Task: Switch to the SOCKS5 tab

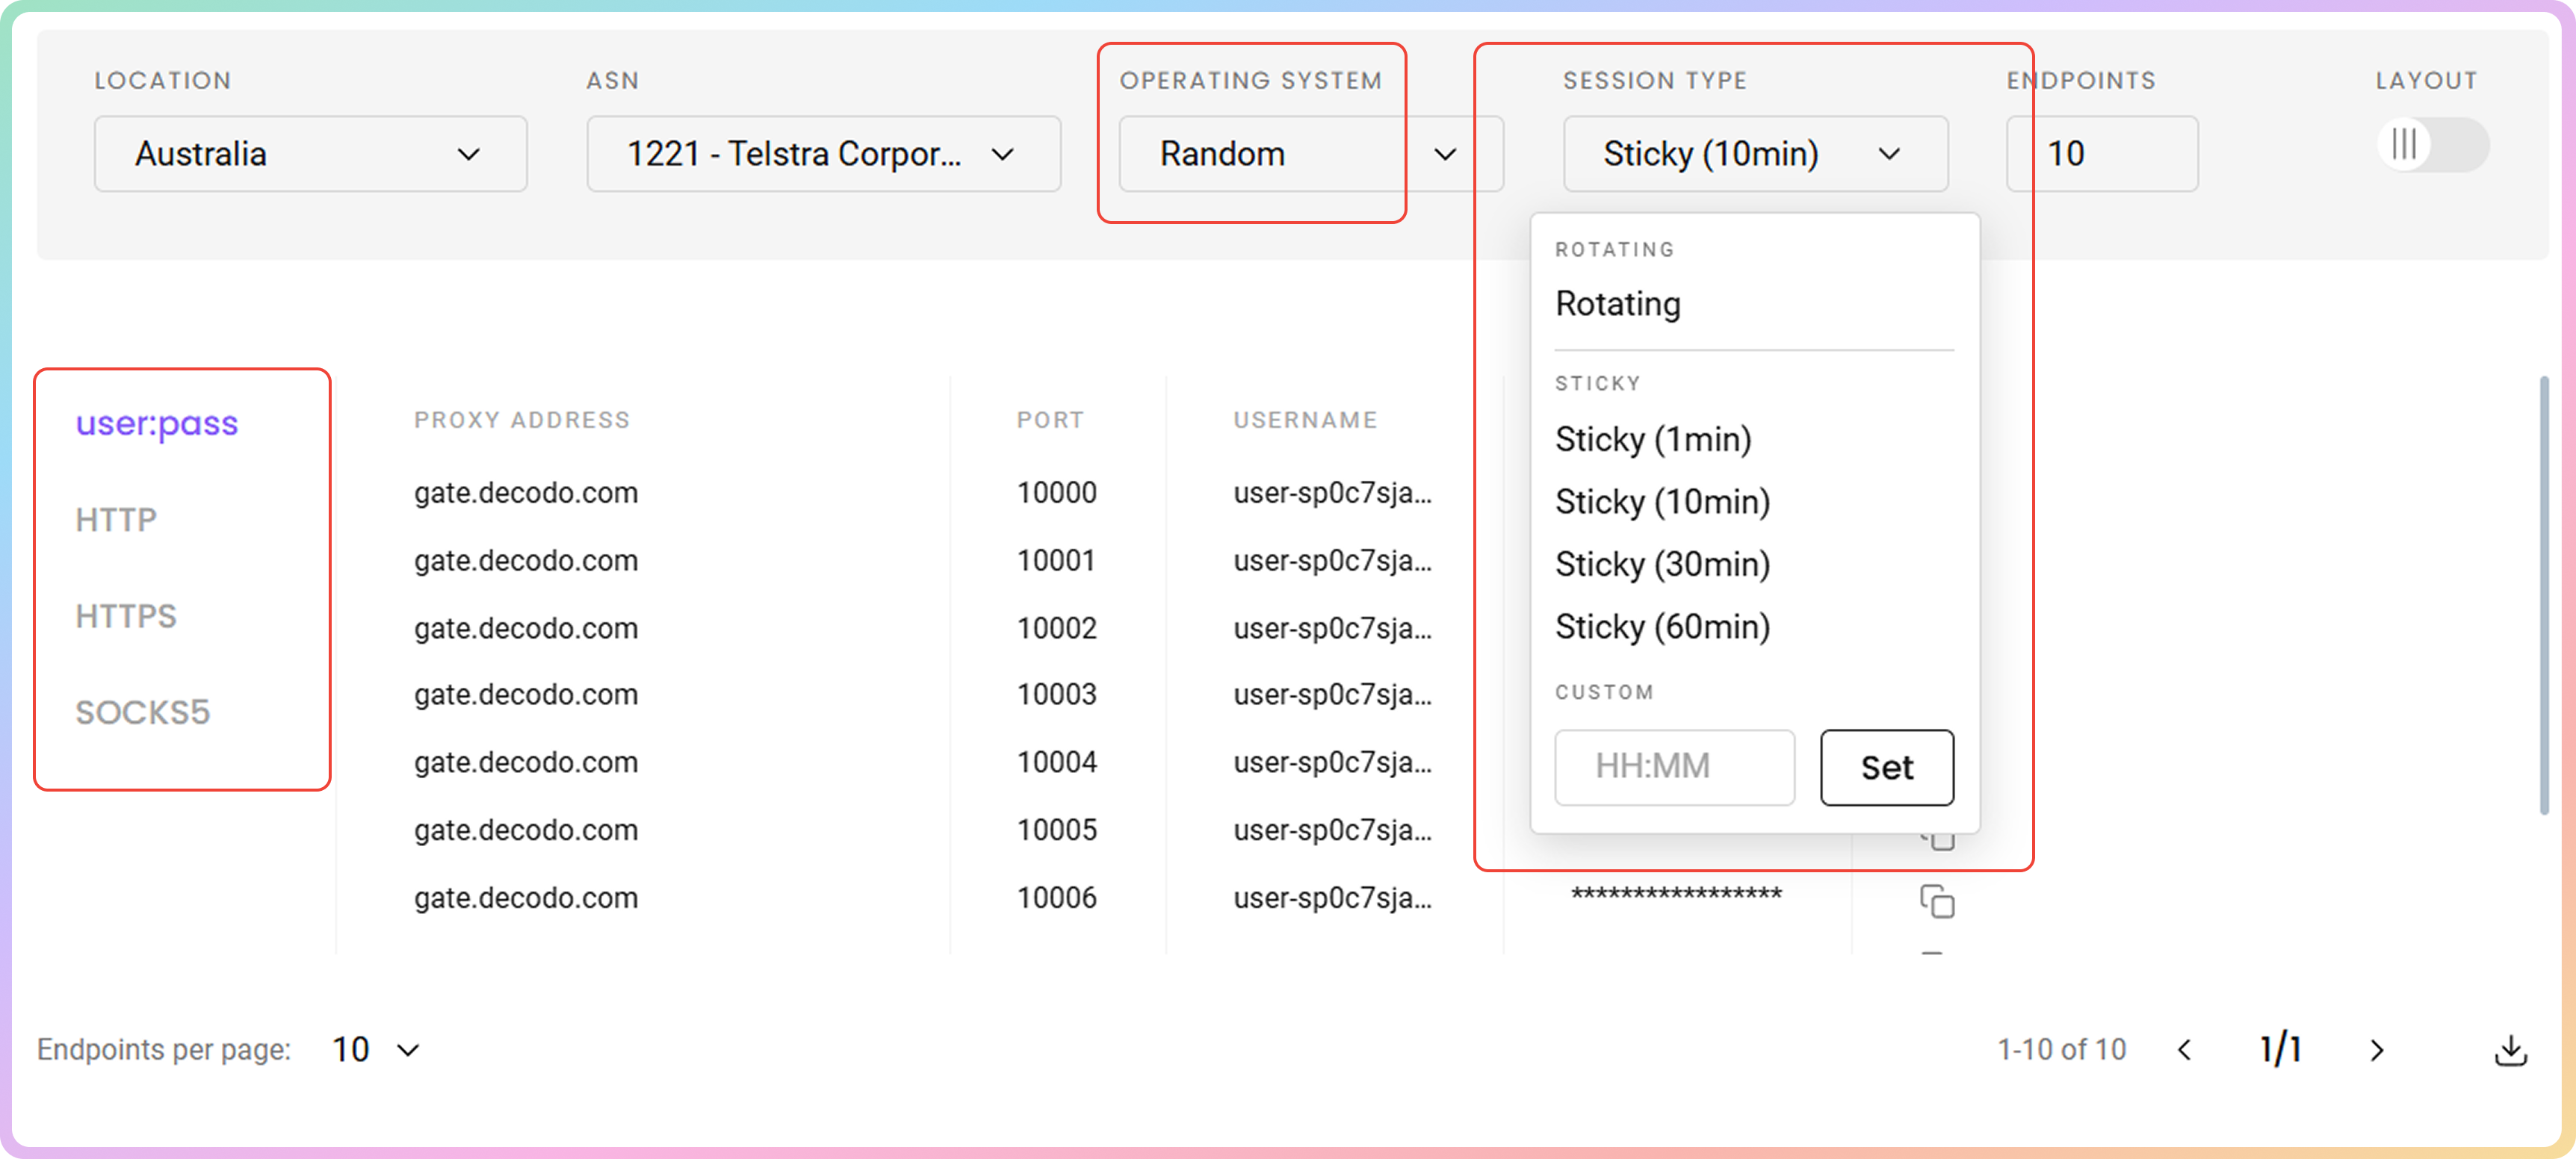Action: point(142,713)
